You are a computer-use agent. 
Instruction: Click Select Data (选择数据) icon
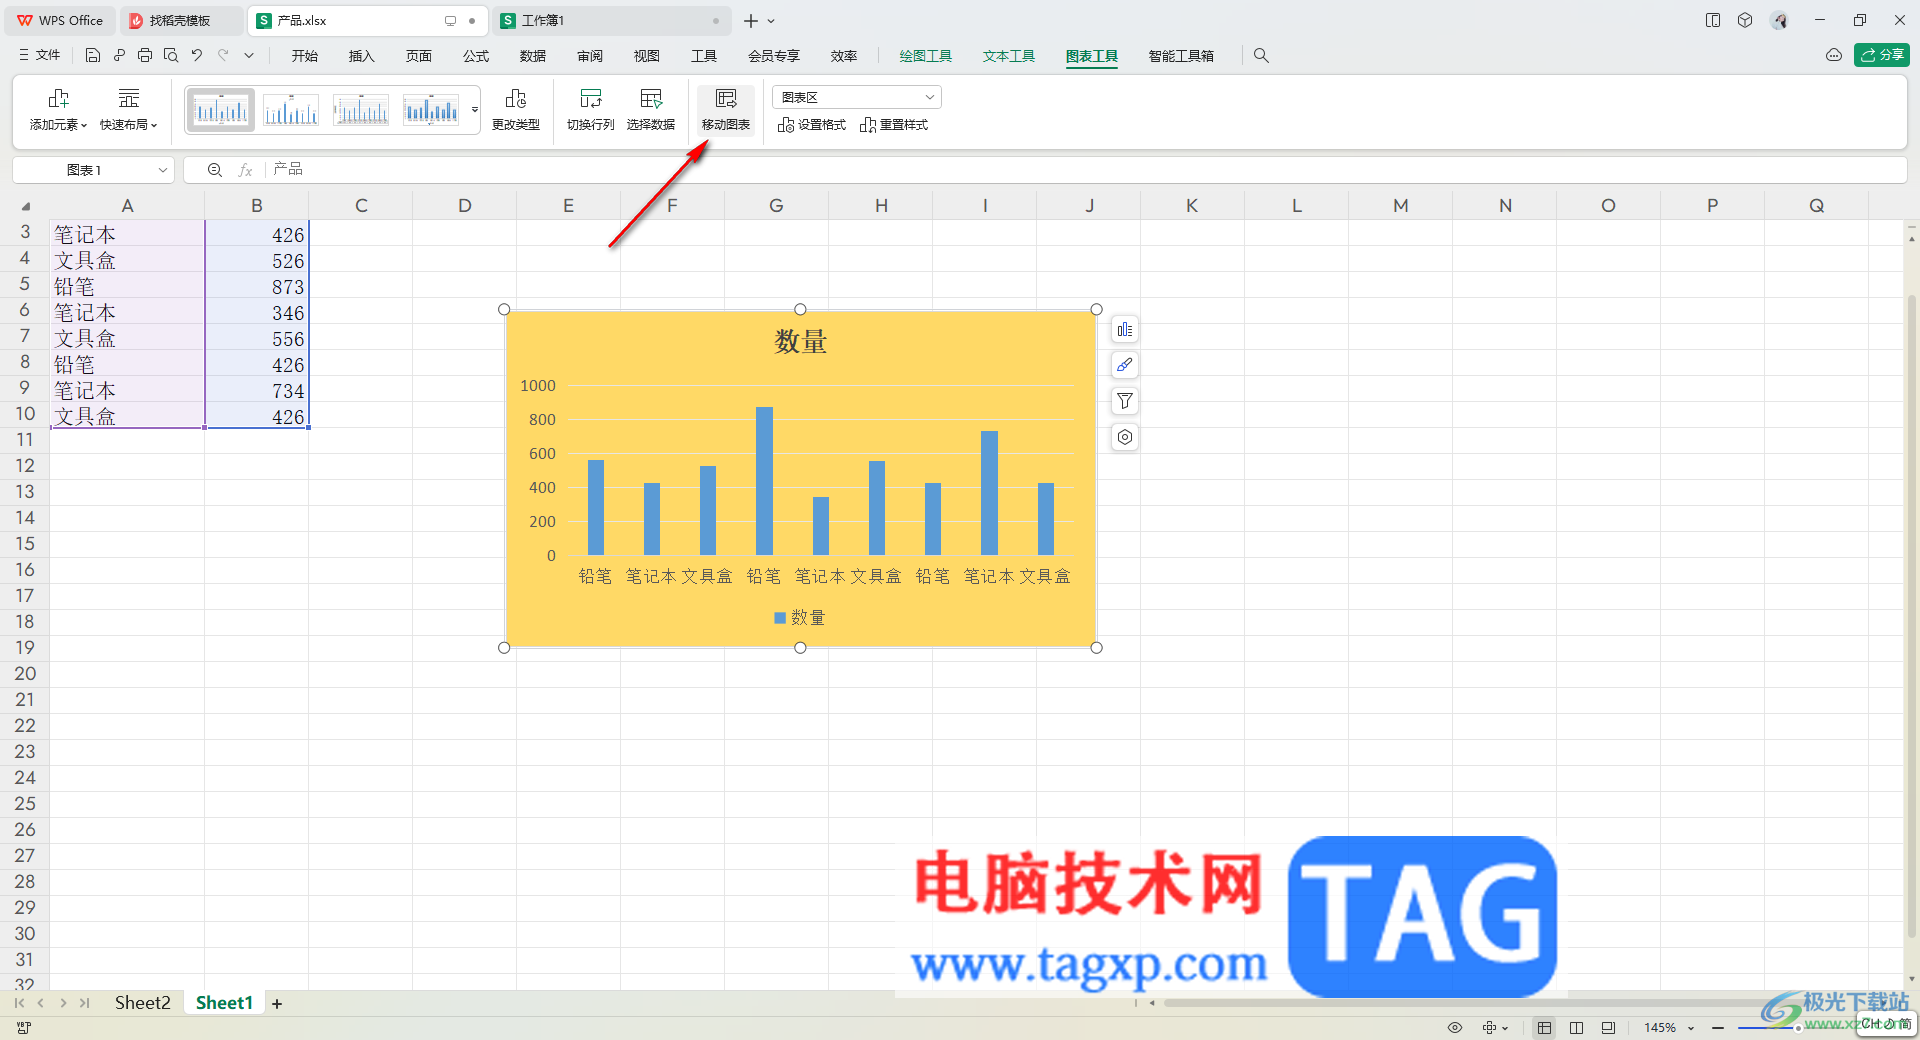click(651, 99)
